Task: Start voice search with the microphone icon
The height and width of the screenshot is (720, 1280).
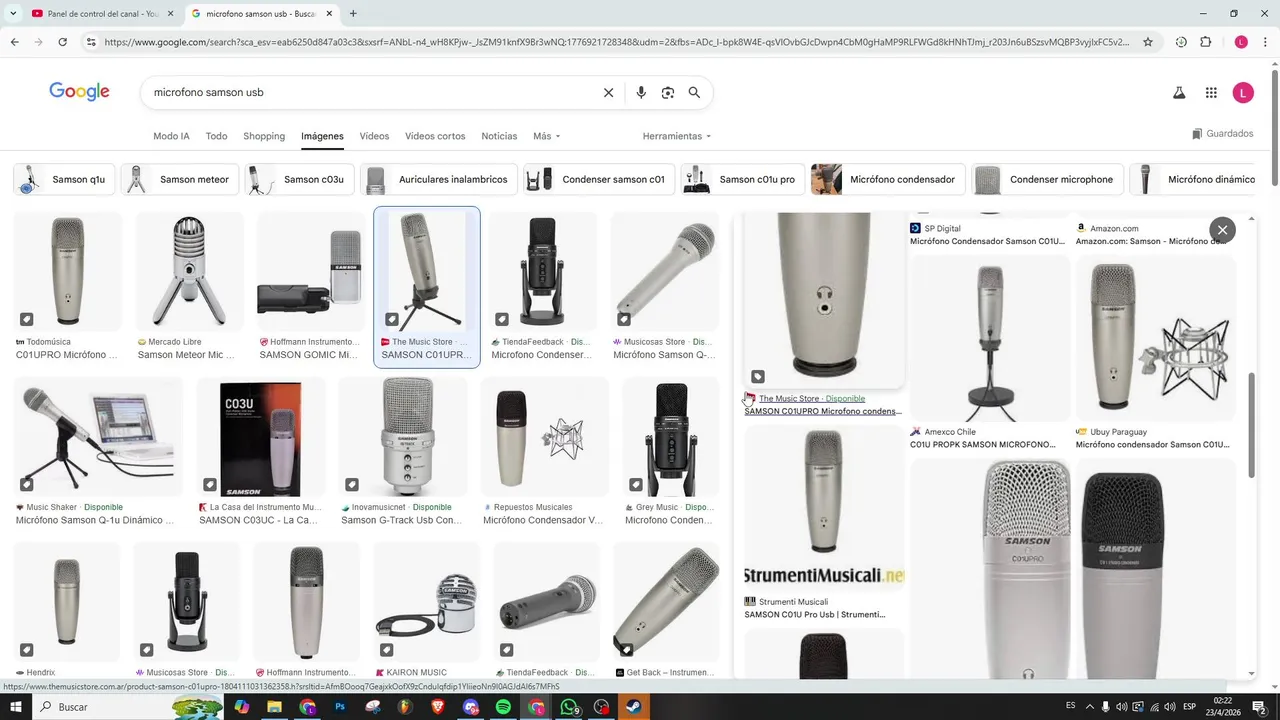Action: click(x=641, y=92)
